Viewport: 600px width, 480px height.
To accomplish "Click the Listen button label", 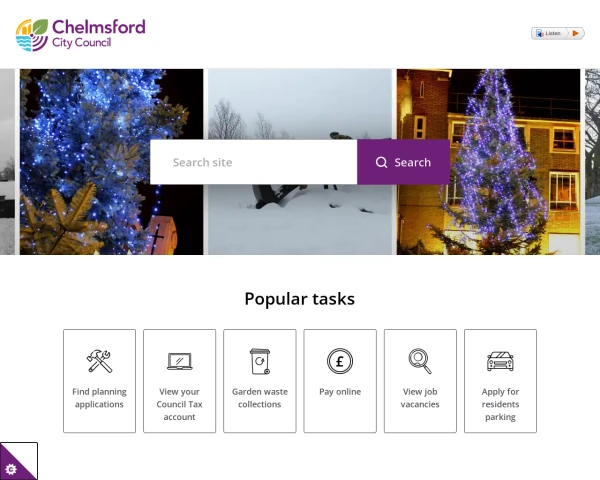I will tap(553, 33).
